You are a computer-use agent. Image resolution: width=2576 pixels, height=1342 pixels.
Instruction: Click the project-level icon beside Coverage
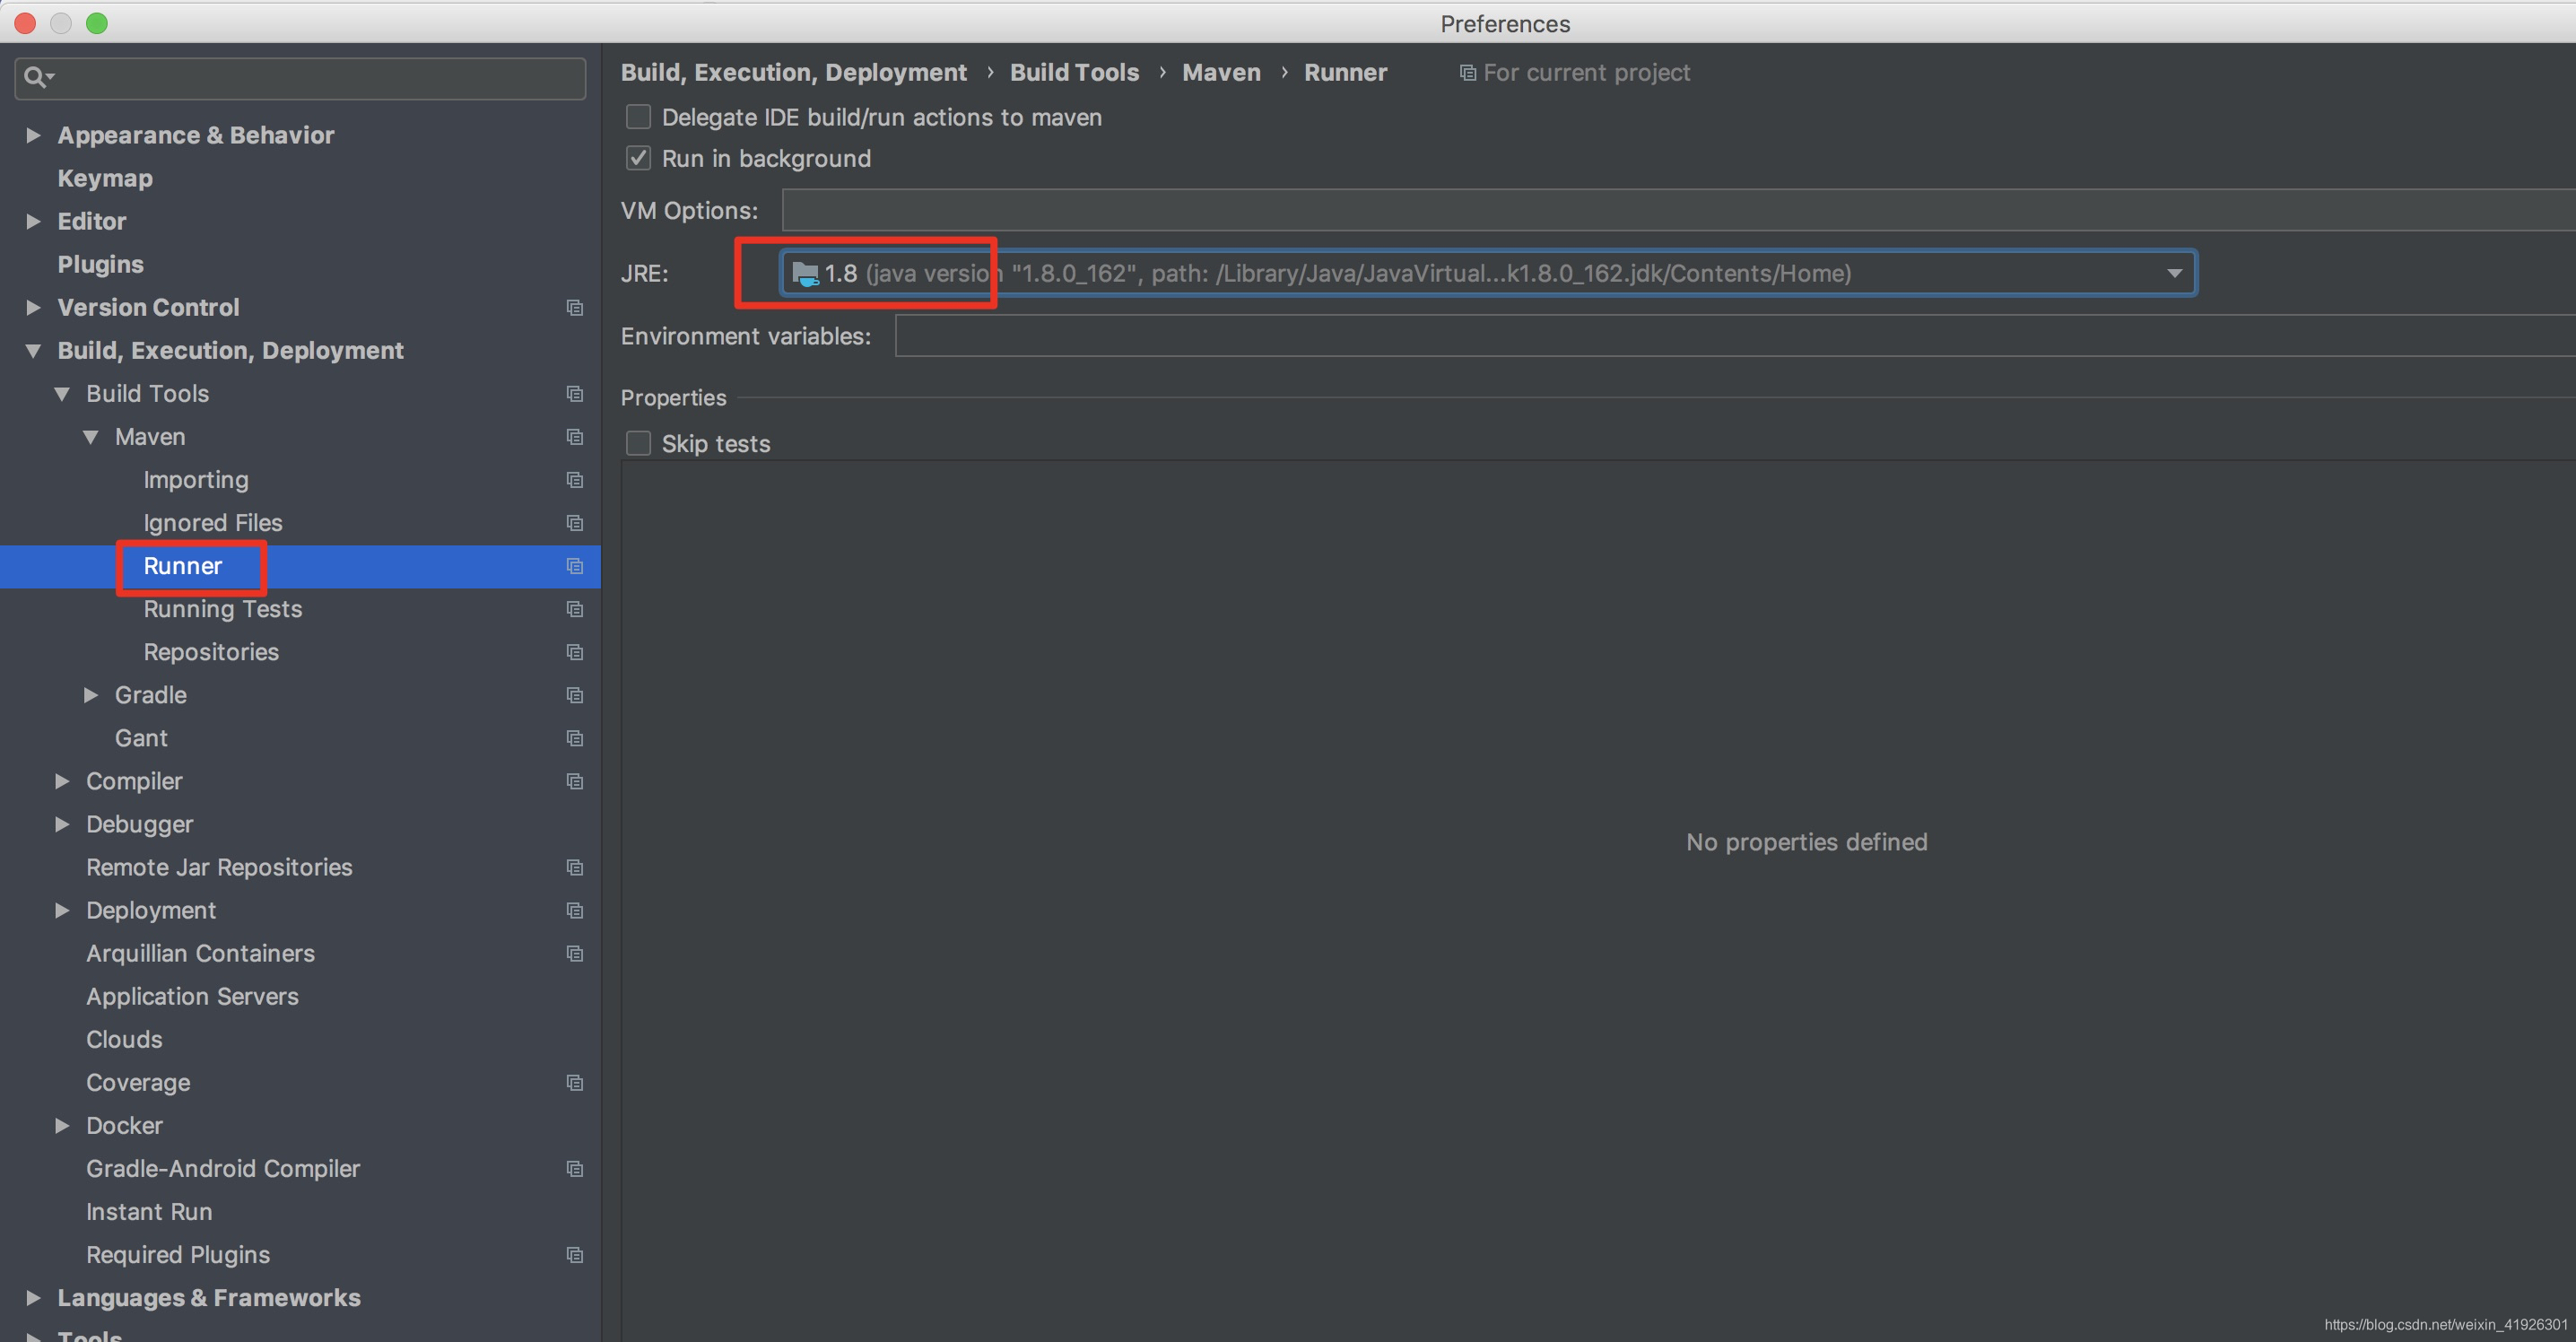[574, 1082]
